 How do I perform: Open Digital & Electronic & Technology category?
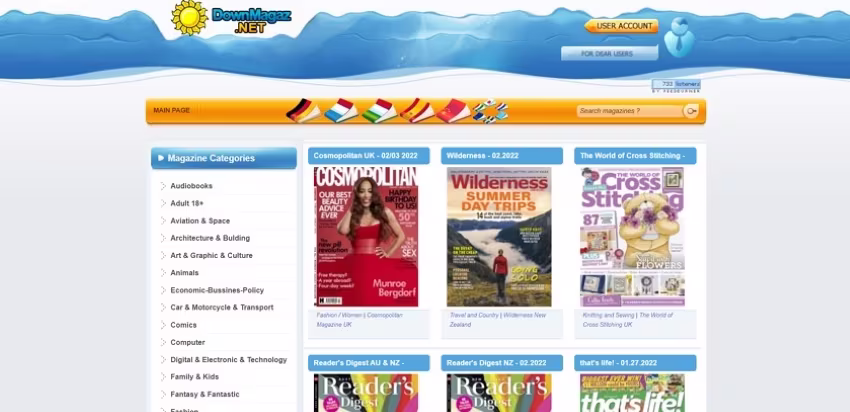[x=229, y=360]
